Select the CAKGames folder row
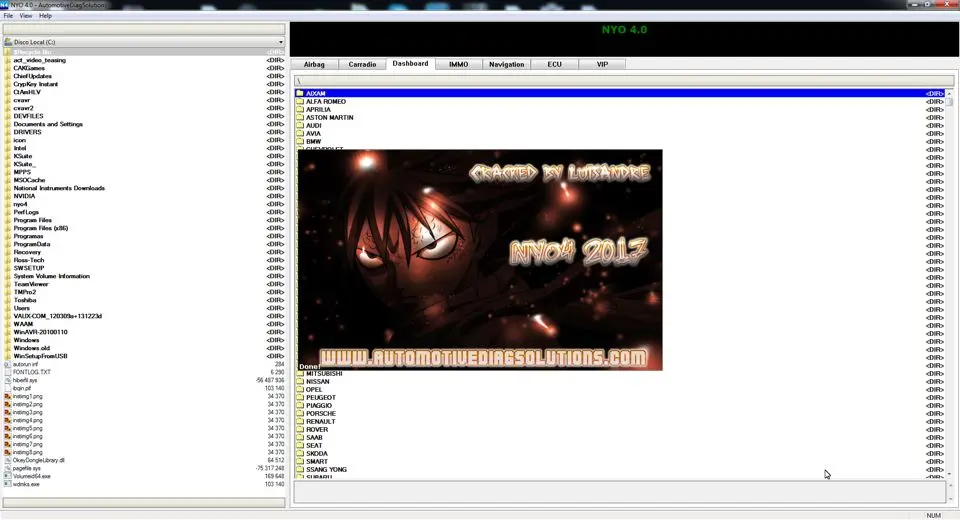The height and width of the screenshot is (520, 960). pos(144,68)
